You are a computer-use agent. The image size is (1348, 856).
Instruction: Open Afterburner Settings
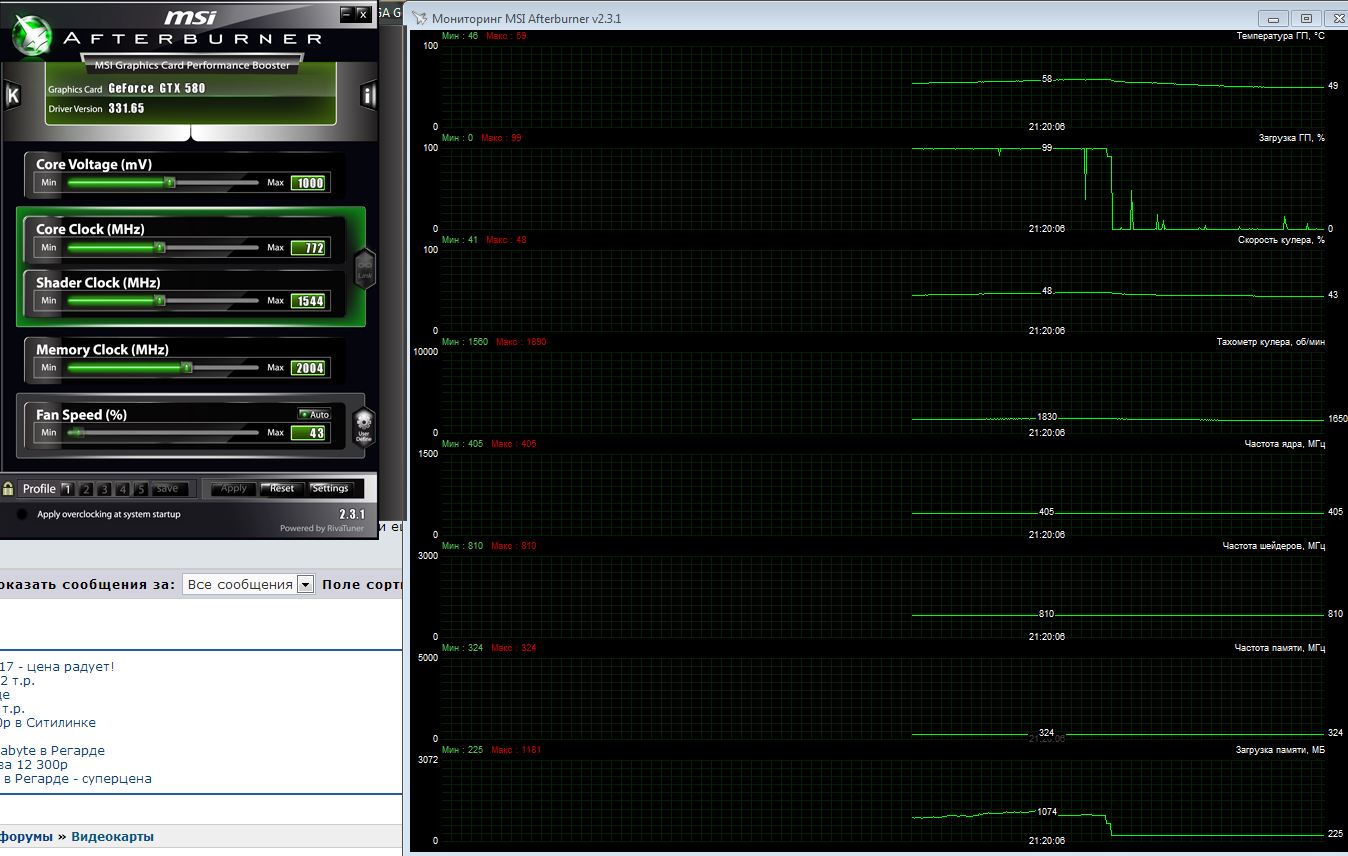330,488
